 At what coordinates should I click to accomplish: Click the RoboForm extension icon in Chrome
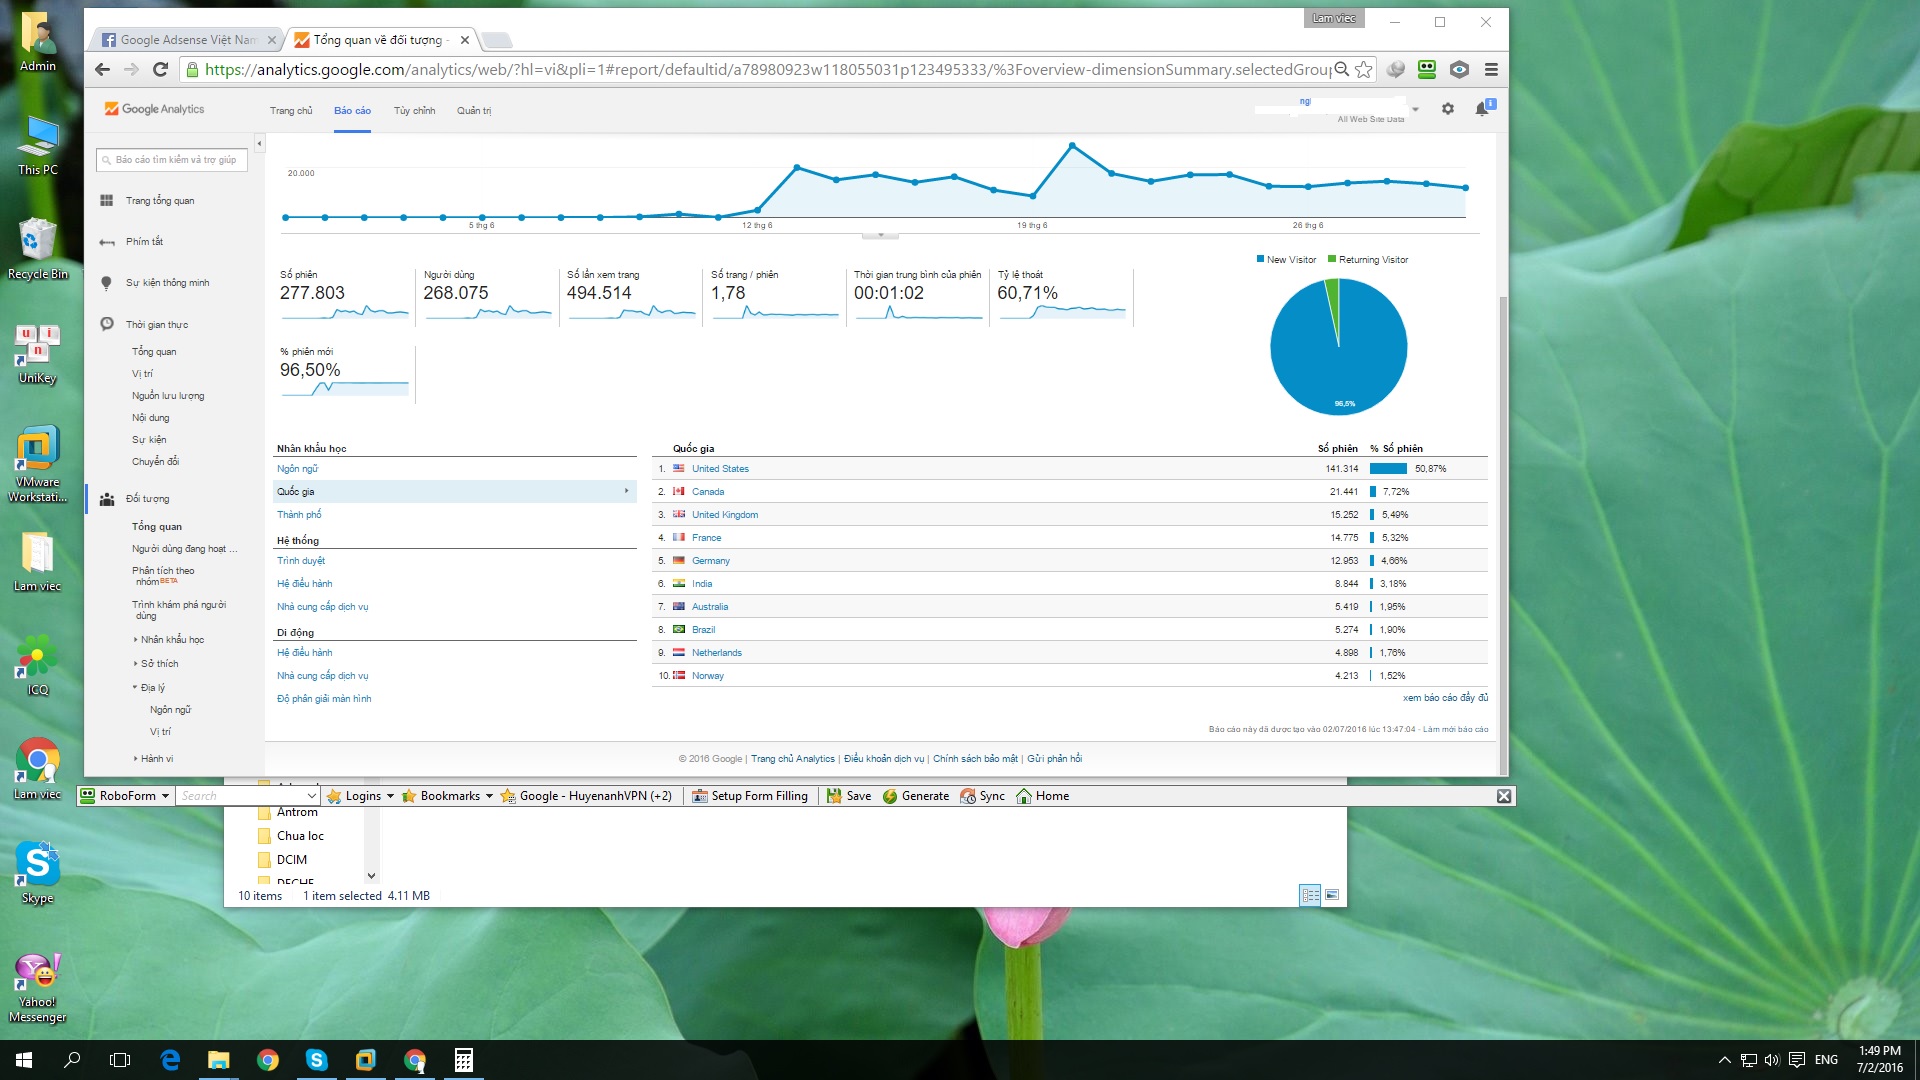coord(1427,69)
